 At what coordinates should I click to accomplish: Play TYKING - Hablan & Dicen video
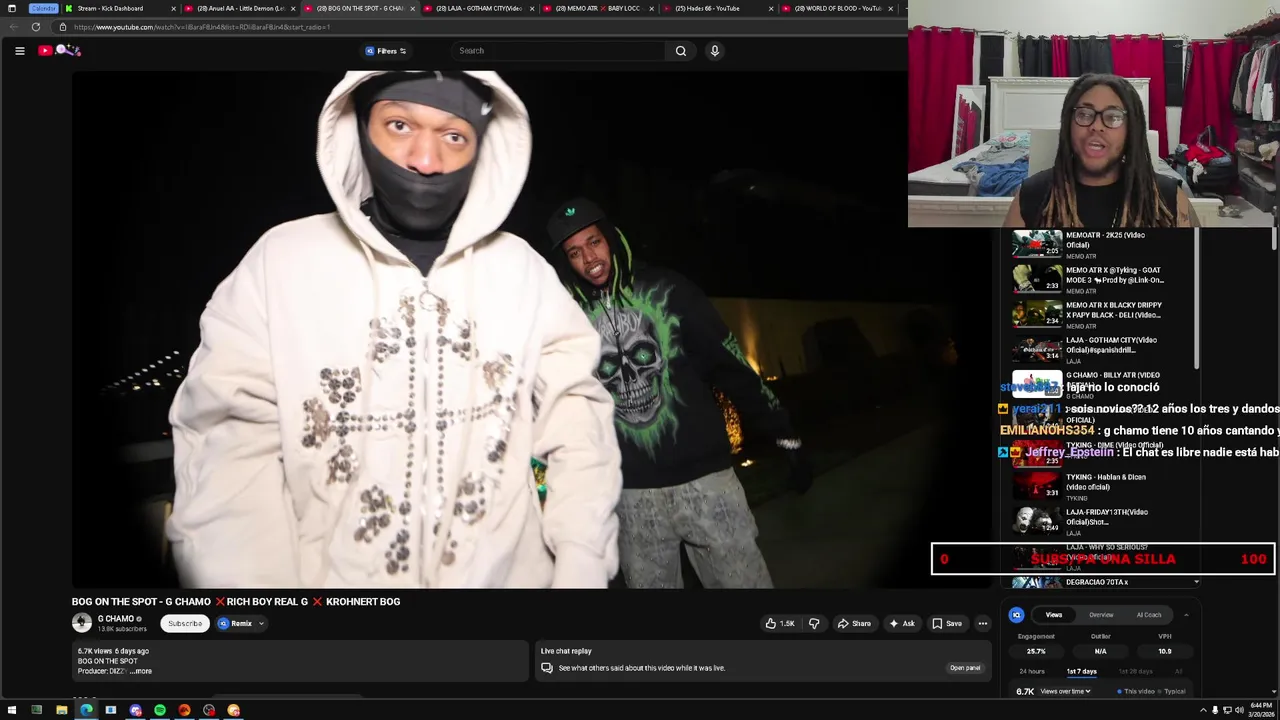point(1103,487)
